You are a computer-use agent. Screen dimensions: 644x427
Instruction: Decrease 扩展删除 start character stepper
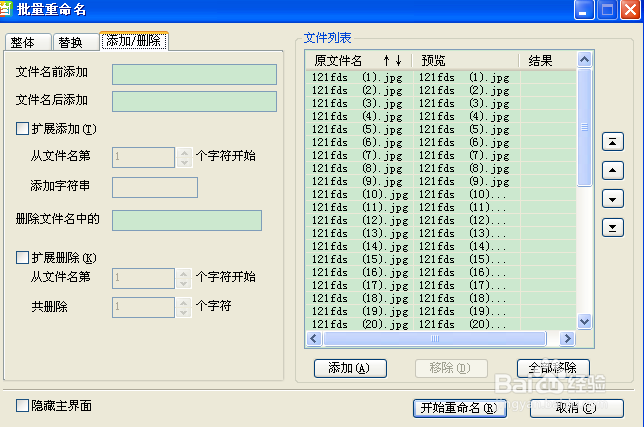tap(184, 284)
